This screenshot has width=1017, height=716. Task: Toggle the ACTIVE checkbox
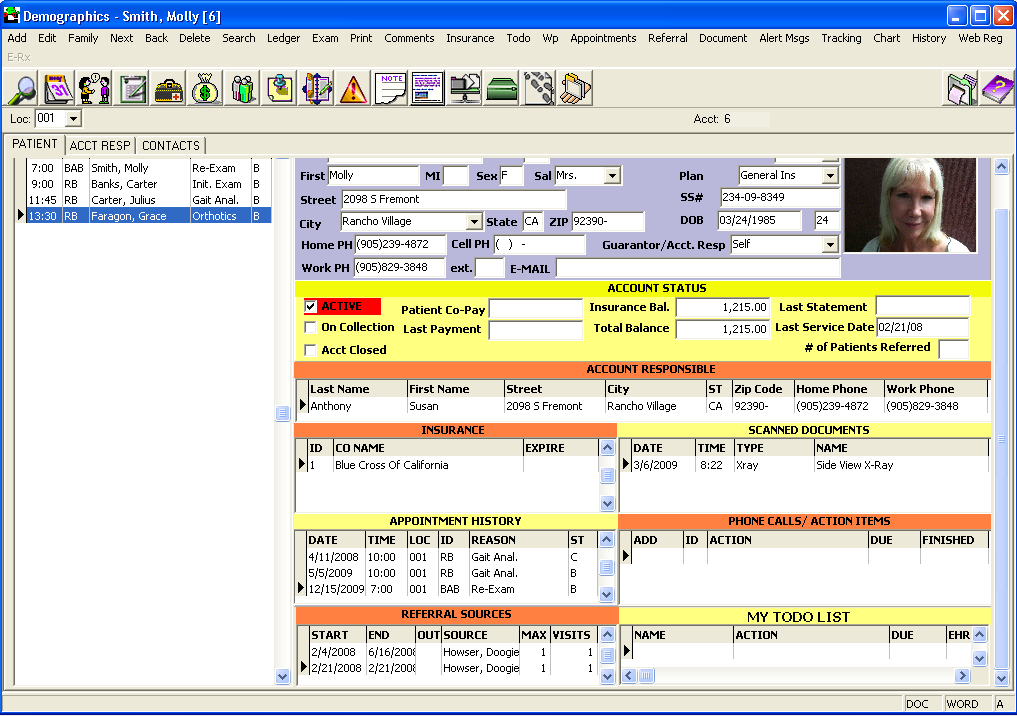311,306
